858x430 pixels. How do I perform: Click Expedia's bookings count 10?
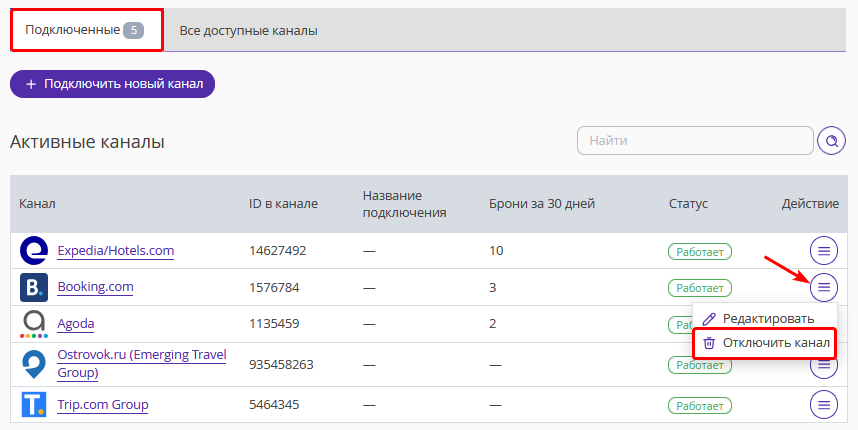tap(496, 251)
